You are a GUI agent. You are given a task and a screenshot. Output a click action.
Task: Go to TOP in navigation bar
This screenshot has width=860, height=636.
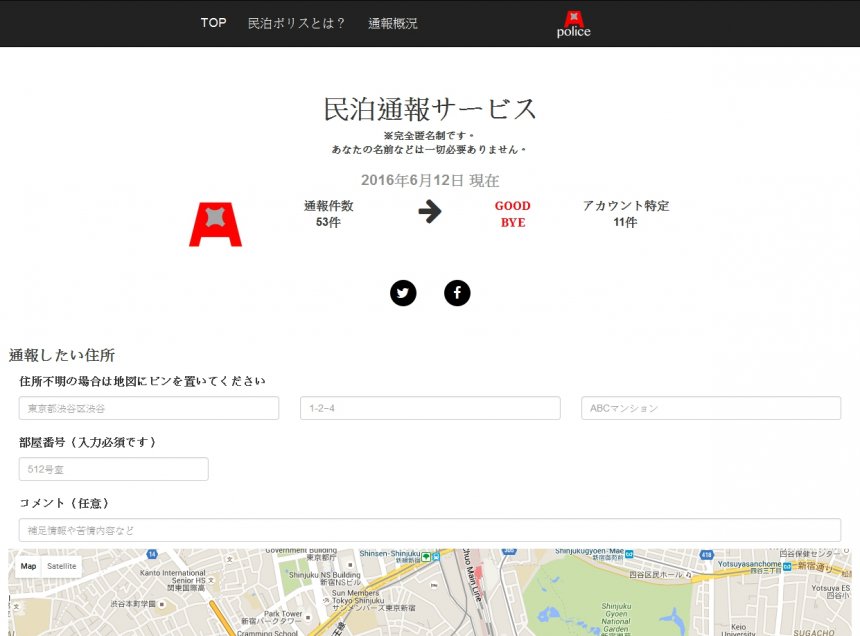(x=213, y=23)
